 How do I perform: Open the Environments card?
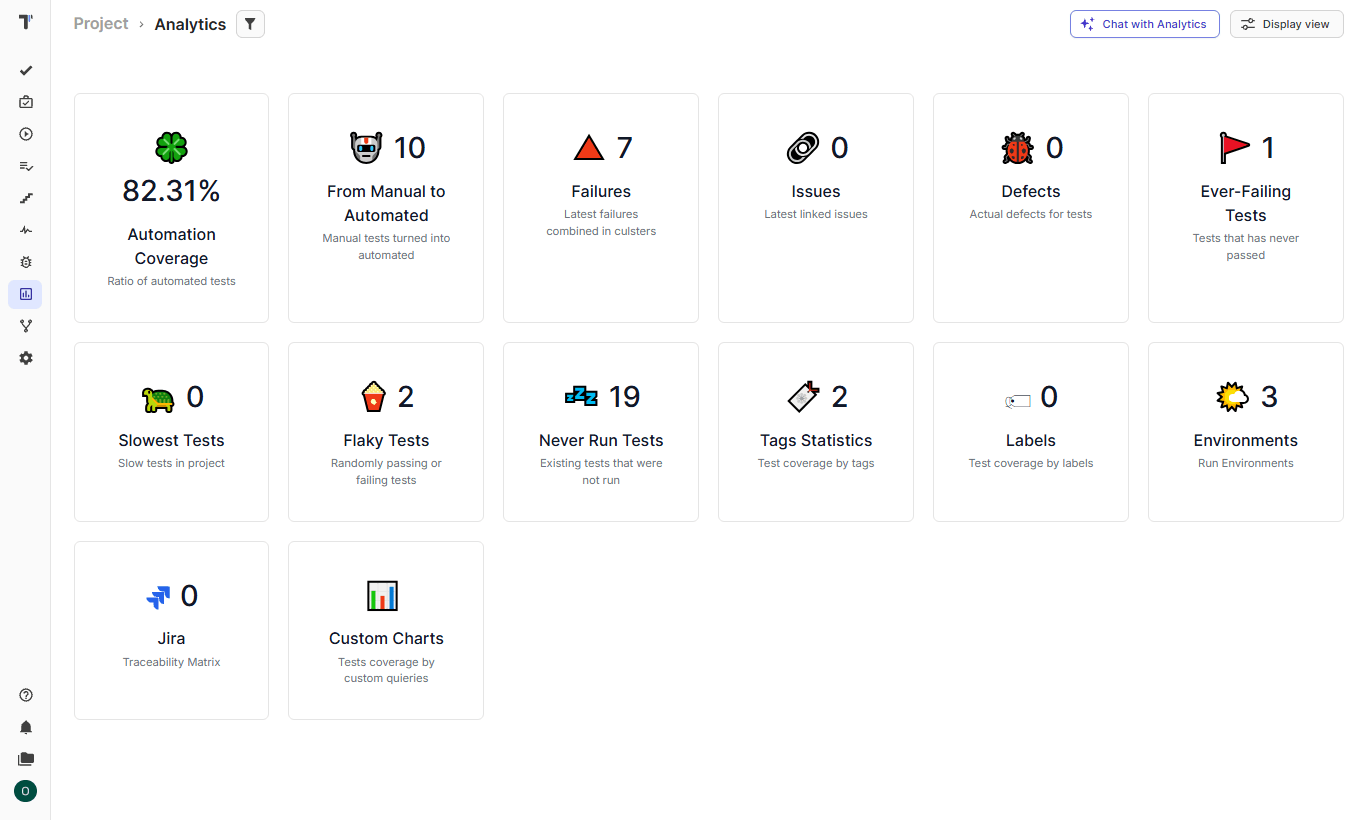click(1246, 432)
